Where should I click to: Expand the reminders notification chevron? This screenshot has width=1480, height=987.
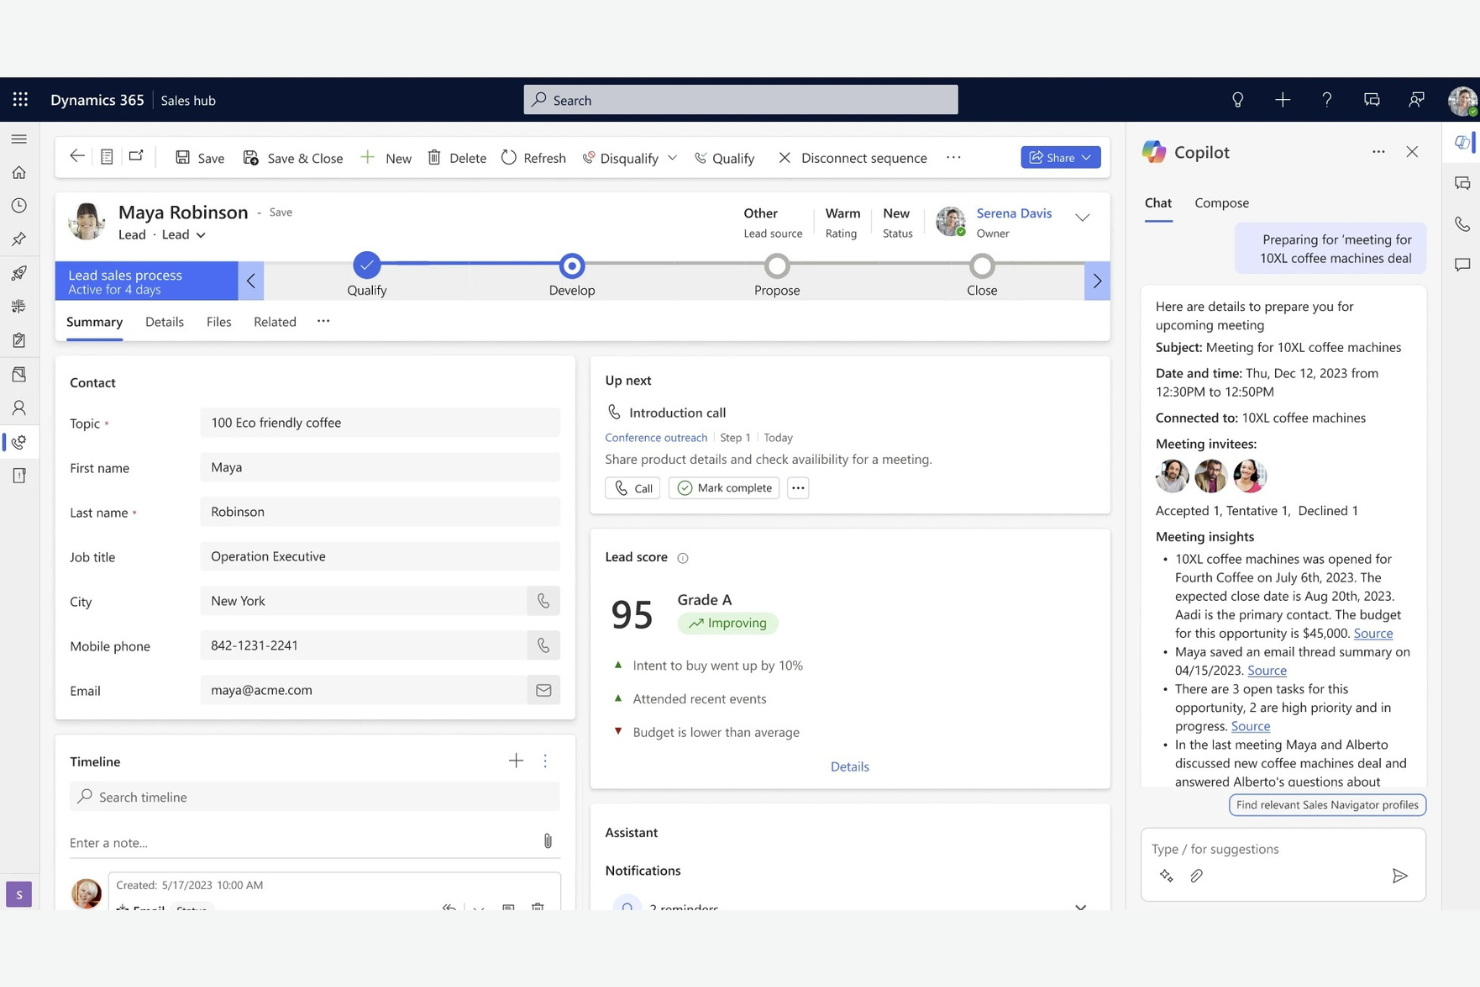click(x=1080, y=906)
